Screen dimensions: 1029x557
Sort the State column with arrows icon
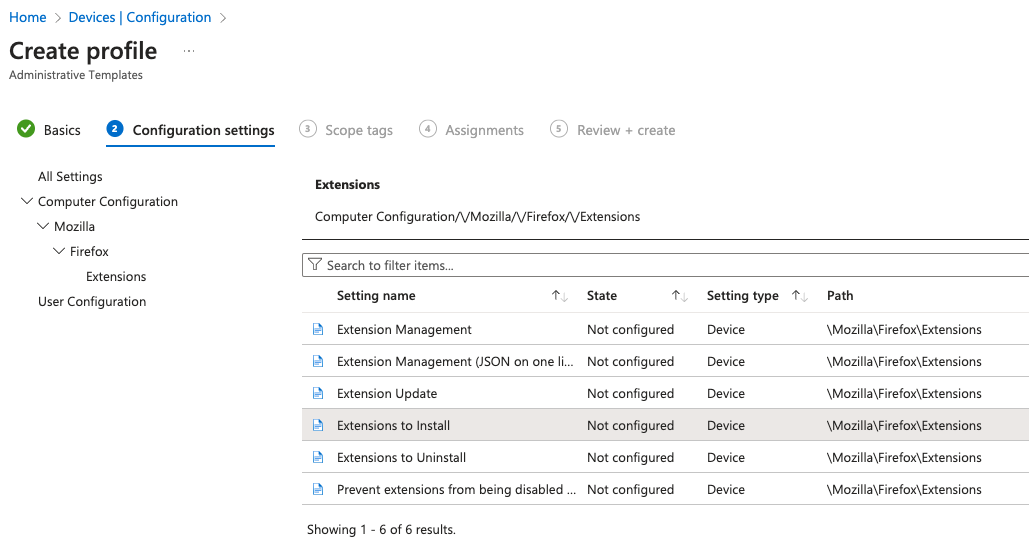(x=679, y=296)
